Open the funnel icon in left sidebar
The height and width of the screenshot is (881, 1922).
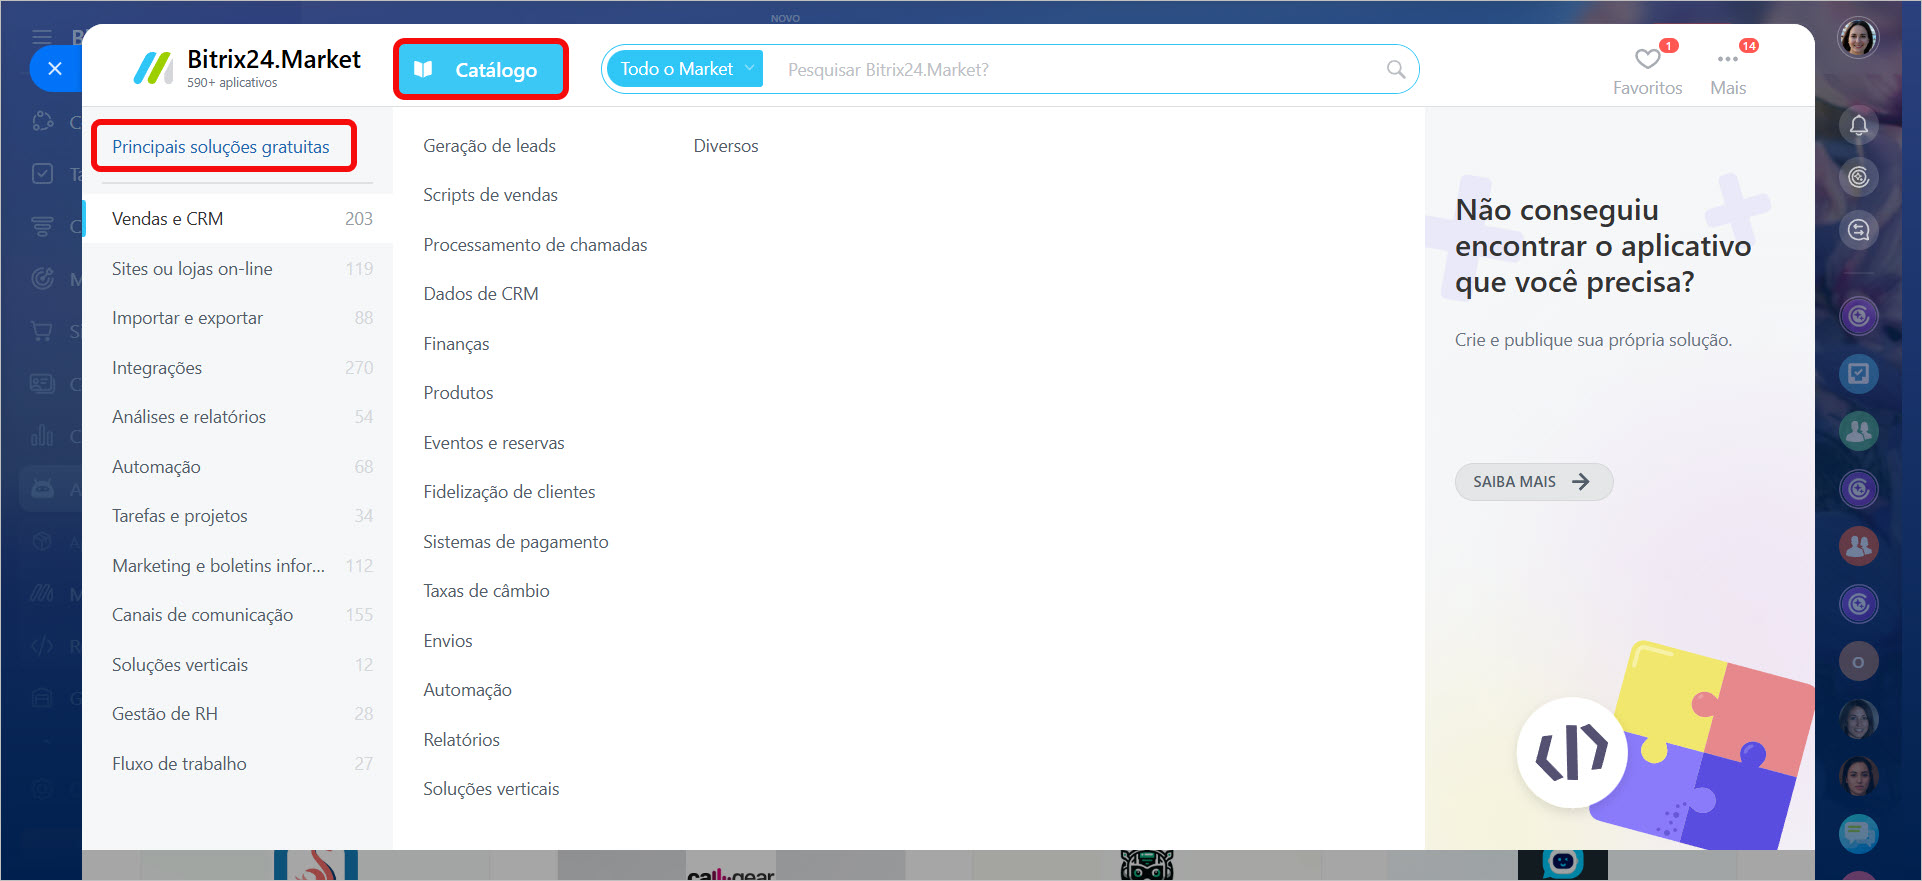tap(42, 226)
